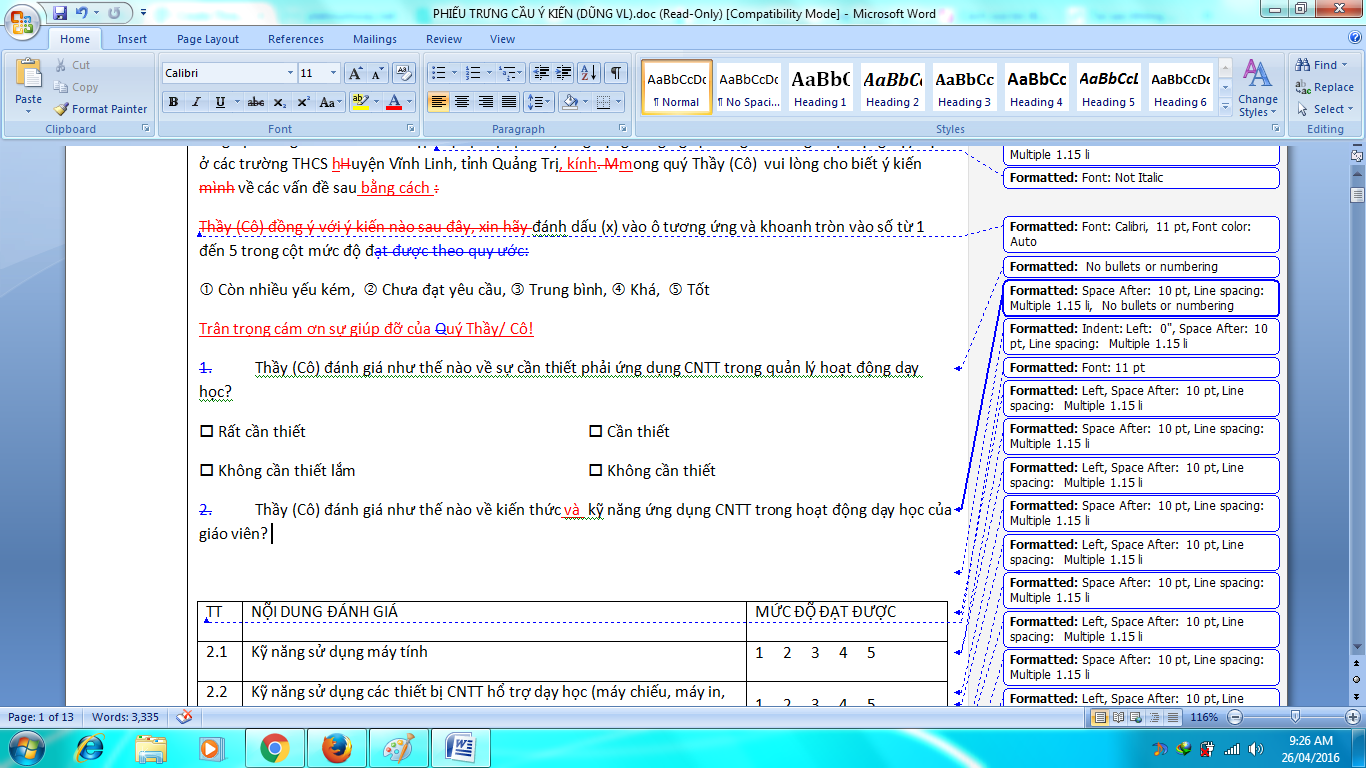Open the Review ribbon tab

(x=444, y=39)
